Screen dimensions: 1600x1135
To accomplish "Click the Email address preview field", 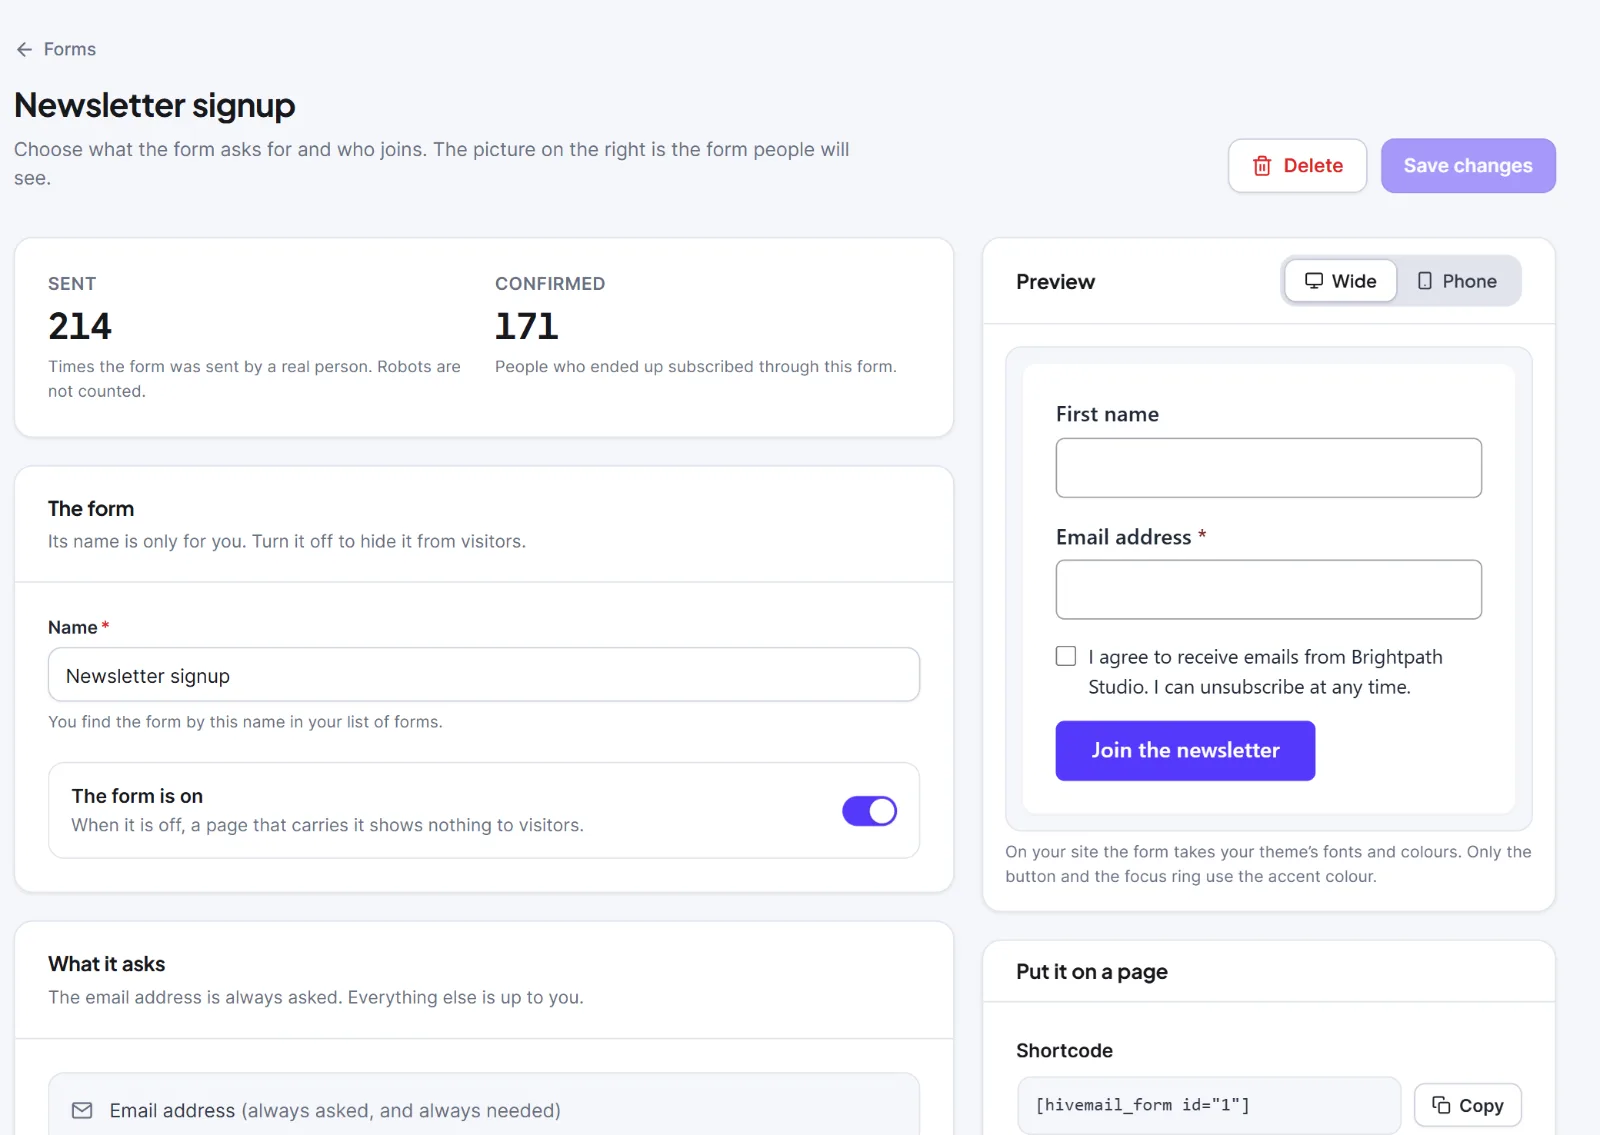I will coord(1268,590).
